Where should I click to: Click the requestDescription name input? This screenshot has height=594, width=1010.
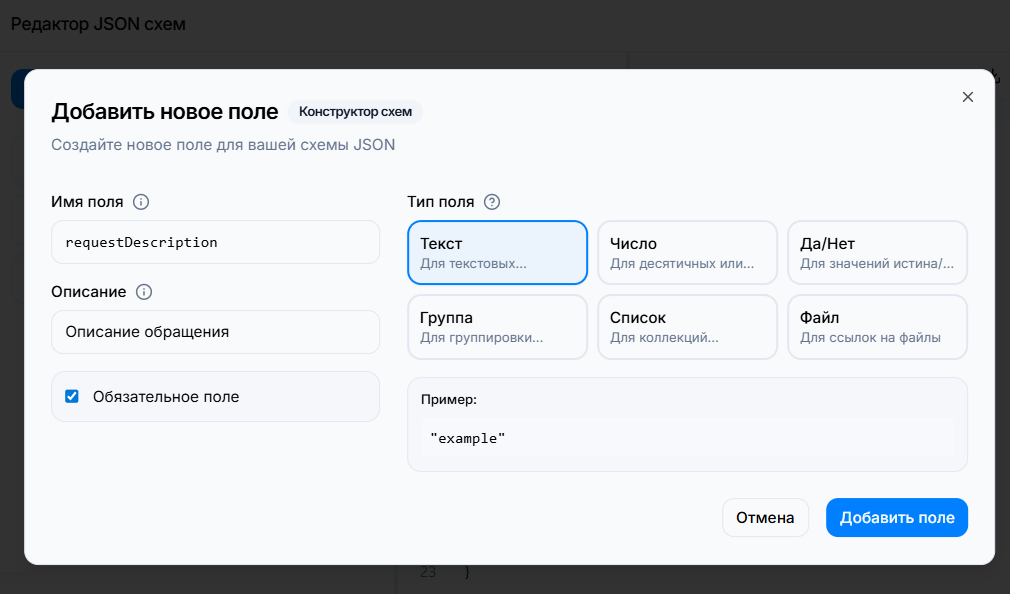click(x=215, y=242)
